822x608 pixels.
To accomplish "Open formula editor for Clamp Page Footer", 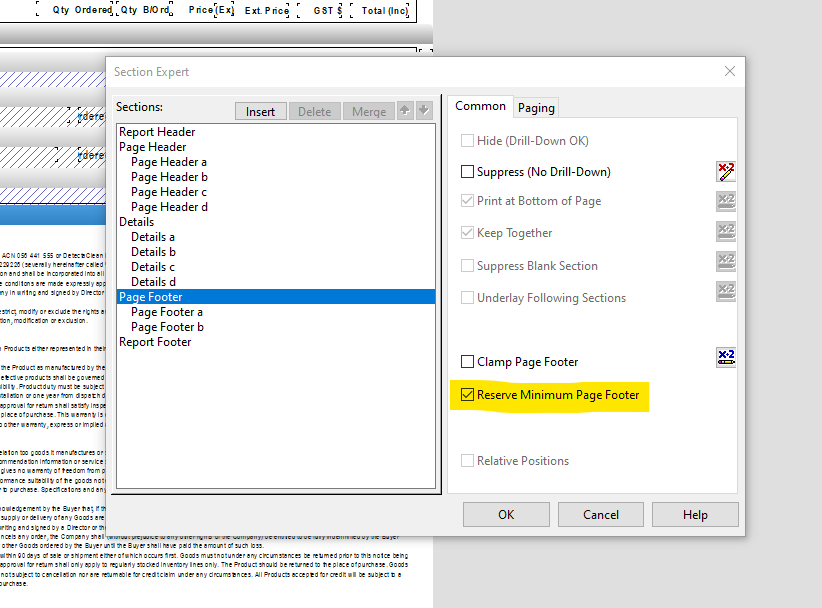I will point(726,358).
